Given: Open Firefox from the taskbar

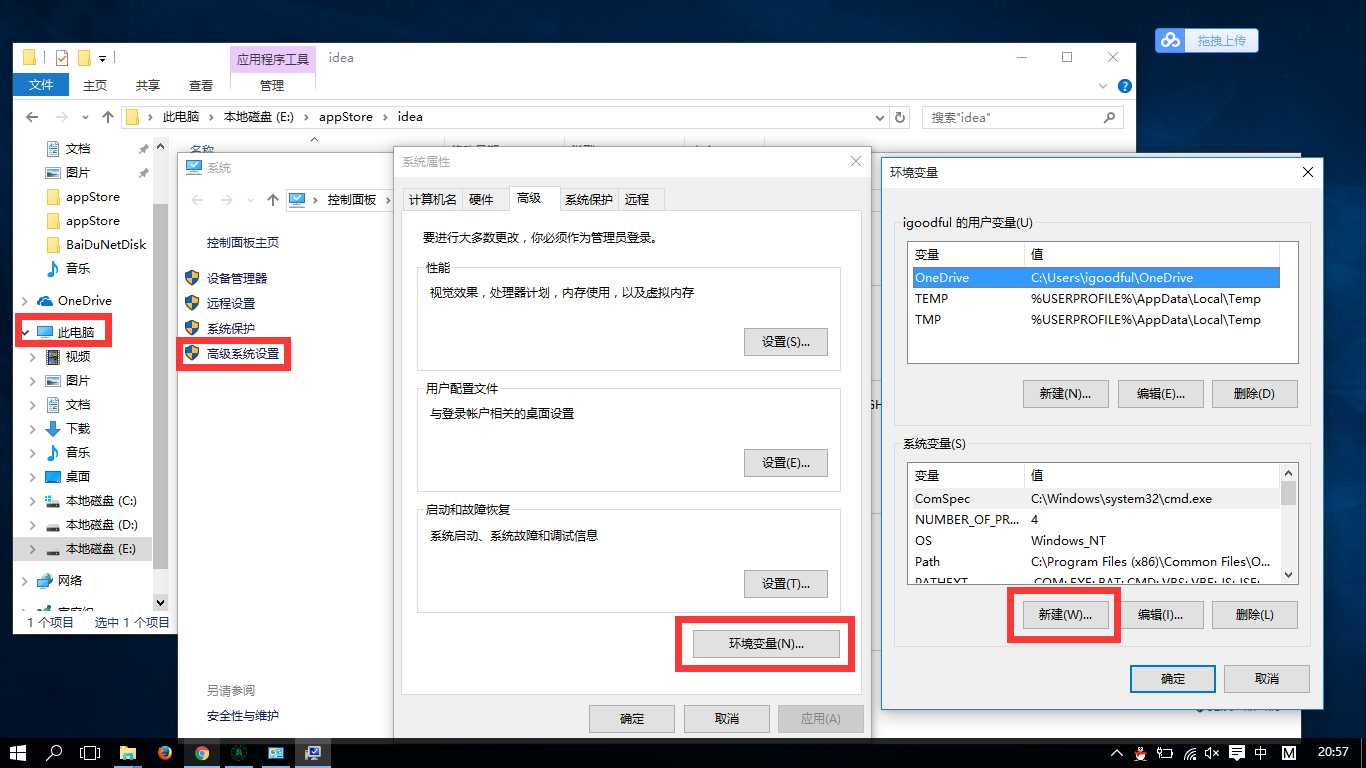Looking at the screenshot, I should coord(165,752).
